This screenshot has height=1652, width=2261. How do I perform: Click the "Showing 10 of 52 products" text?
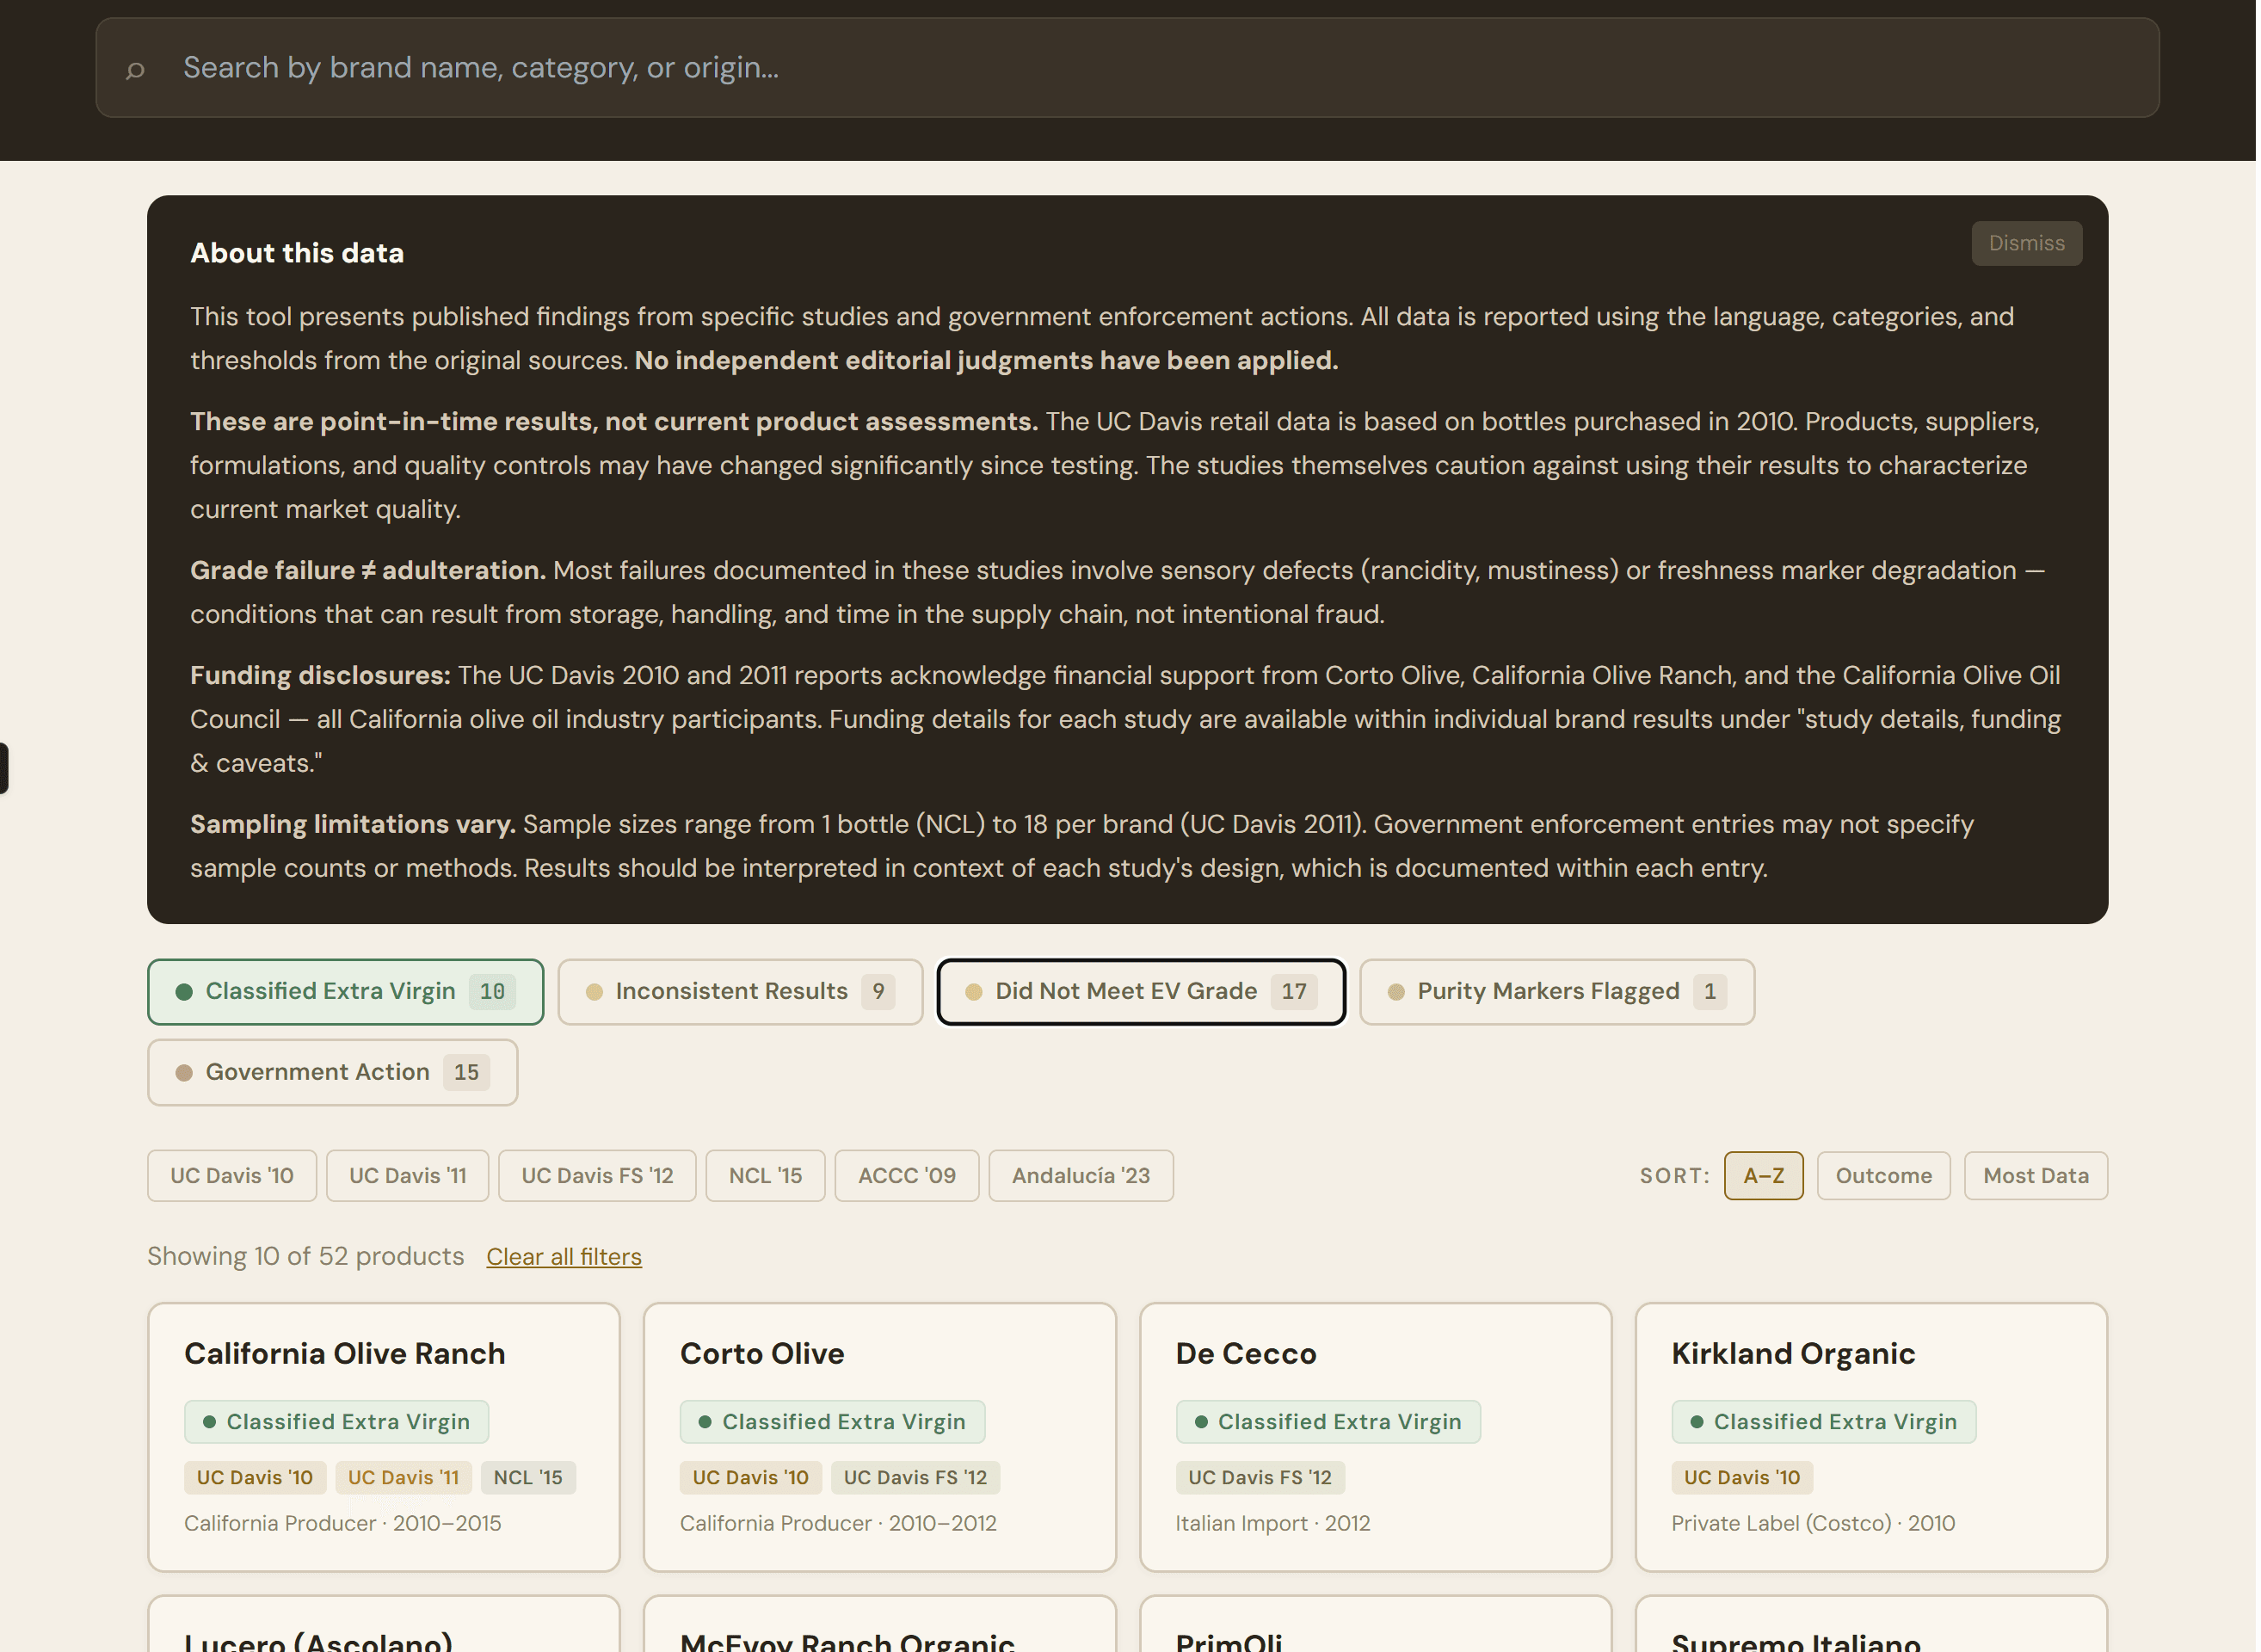click(x=306, y=1258)
